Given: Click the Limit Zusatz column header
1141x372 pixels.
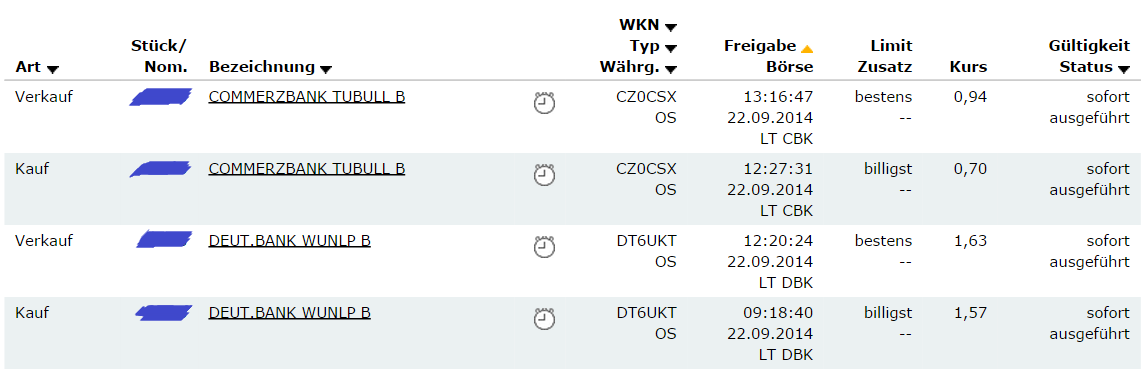Looking at the screenshot, I should (885, 57).
